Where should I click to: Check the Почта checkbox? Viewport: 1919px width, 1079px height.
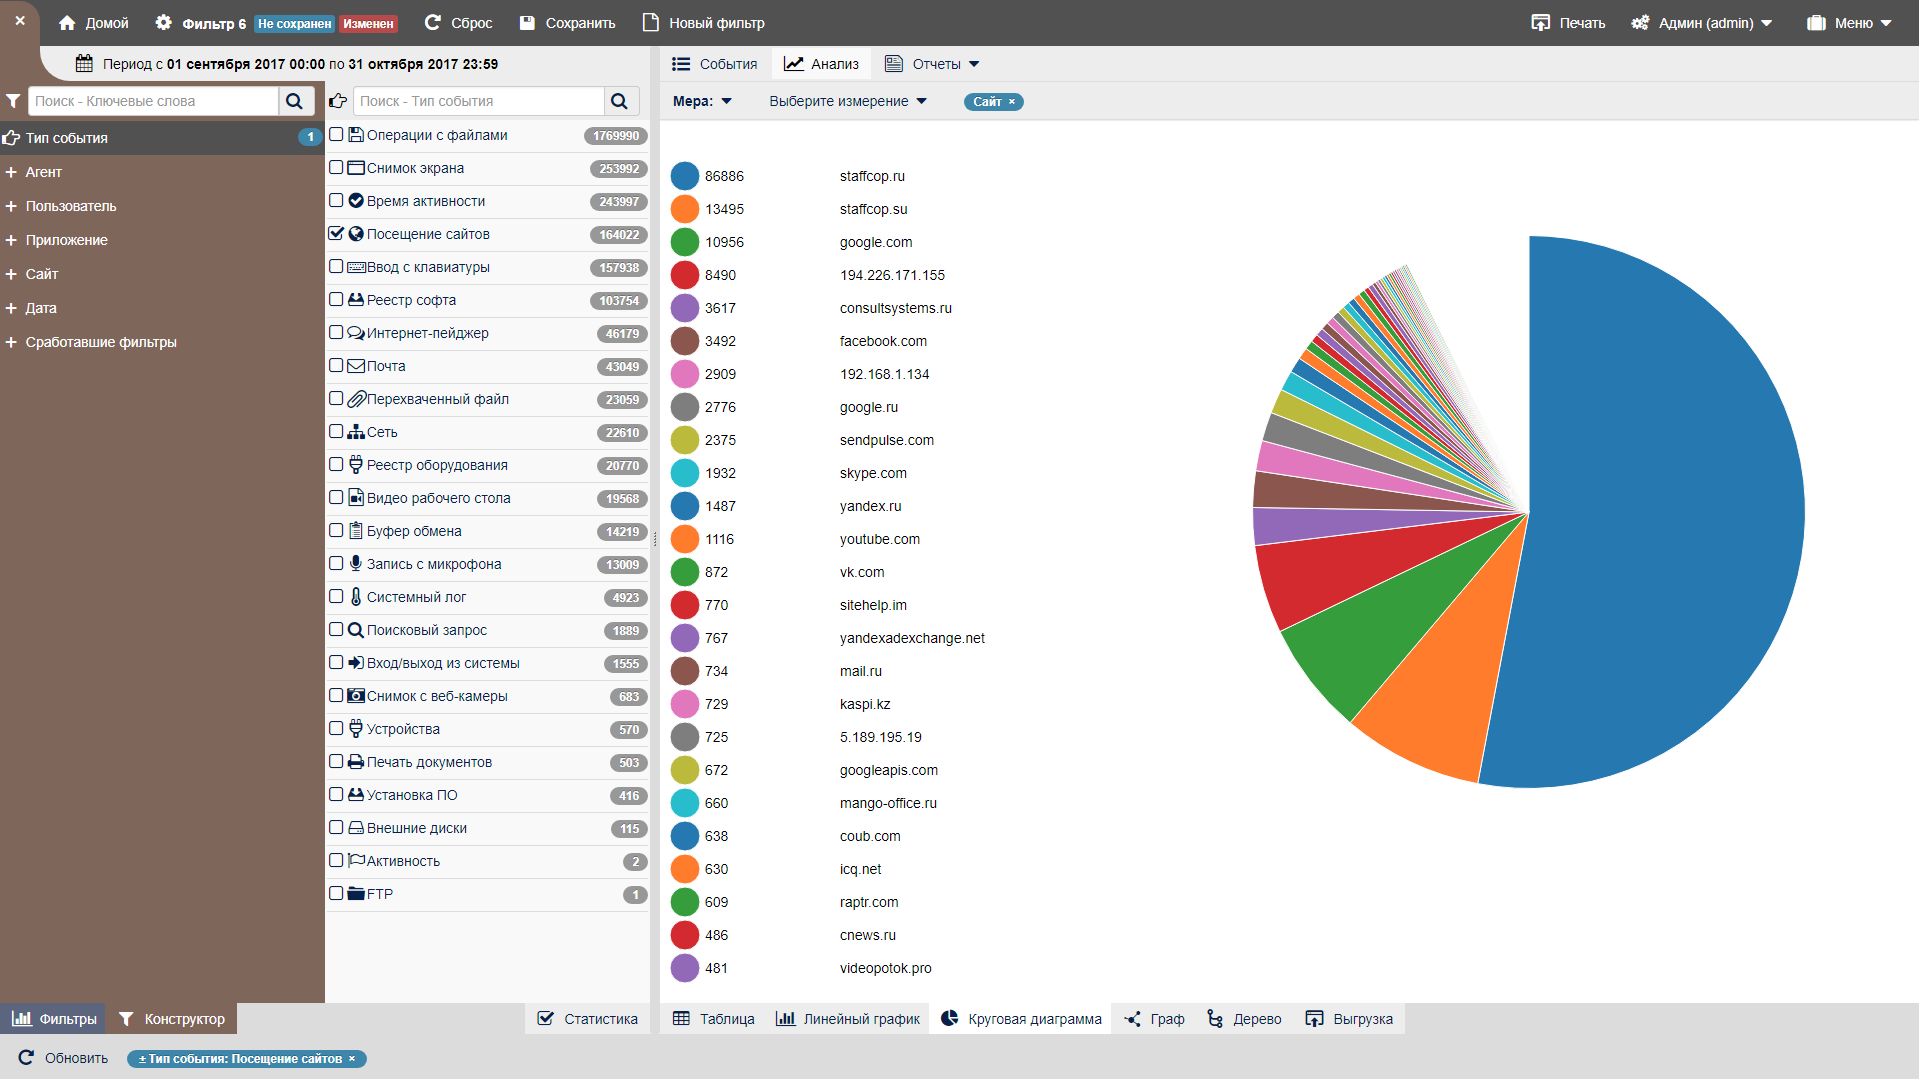click(337, 366)
